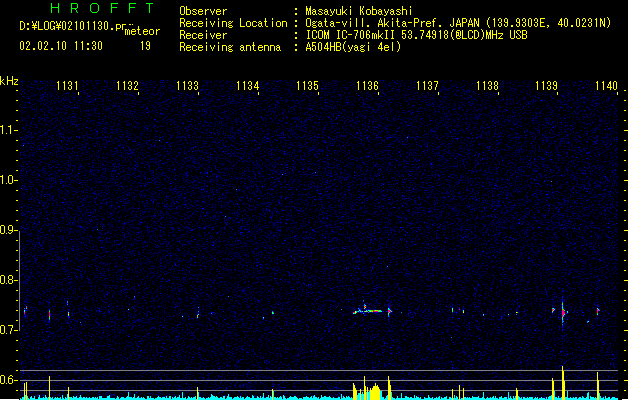Select the date stamp 02.02.10 11:30
Screen dimensions: 629x400
(x=61, y=46)
